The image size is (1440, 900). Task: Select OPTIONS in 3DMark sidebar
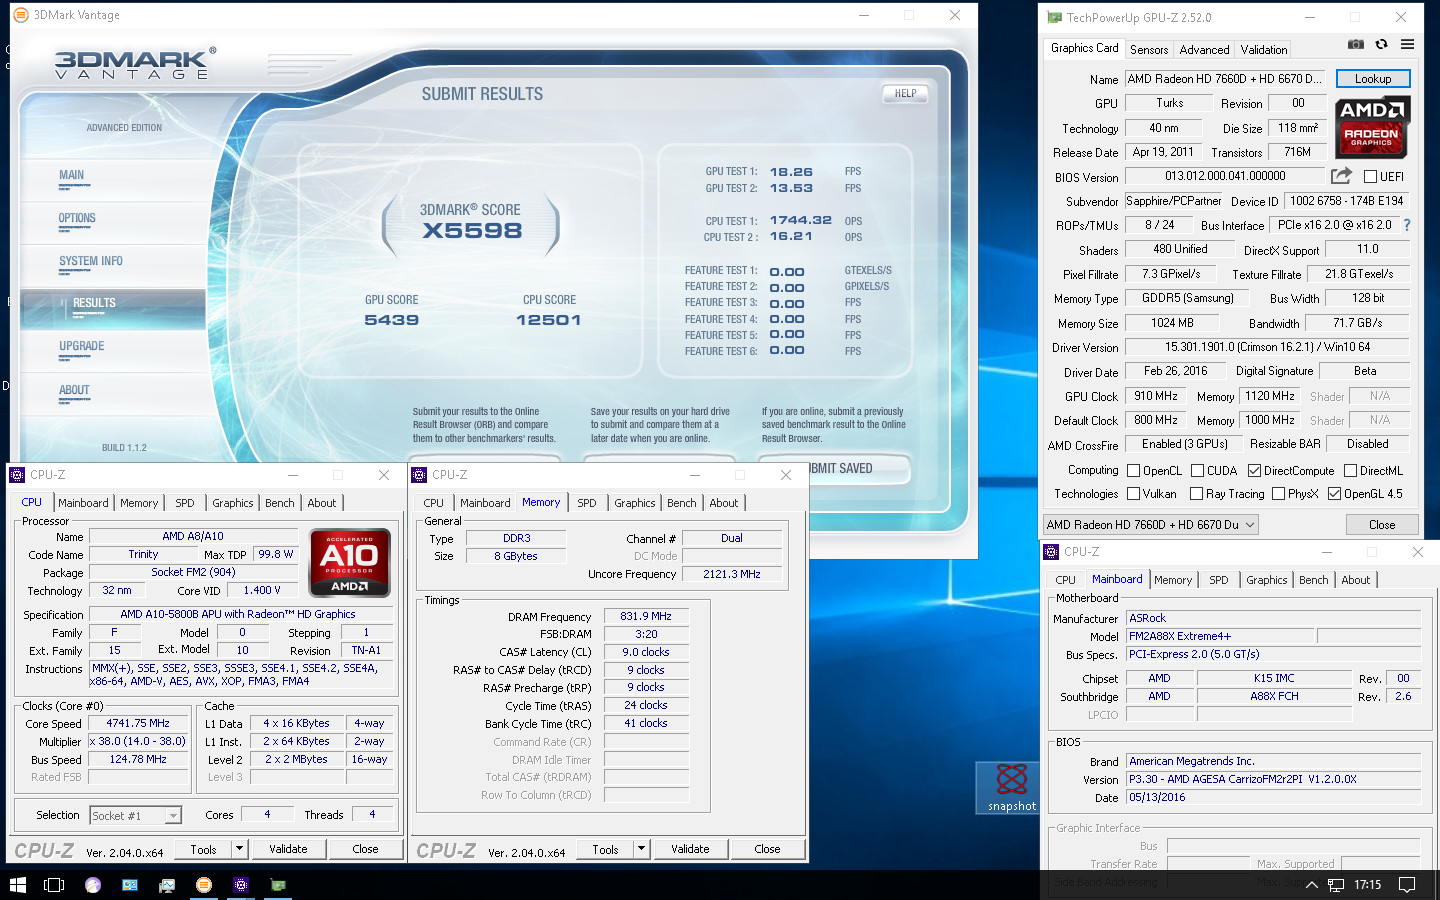click(x=77, y=218)
